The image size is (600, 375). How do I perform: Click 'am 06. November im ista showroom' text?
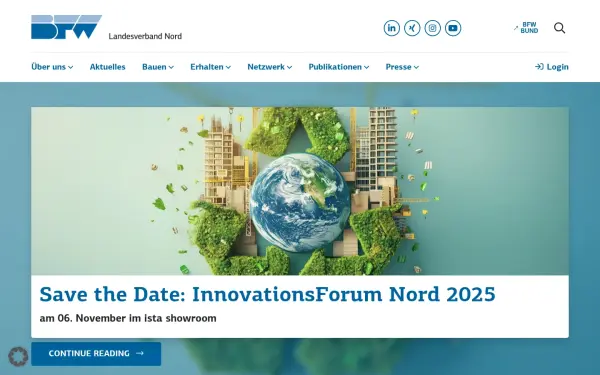pyautogui.click(x=128, y=318)
